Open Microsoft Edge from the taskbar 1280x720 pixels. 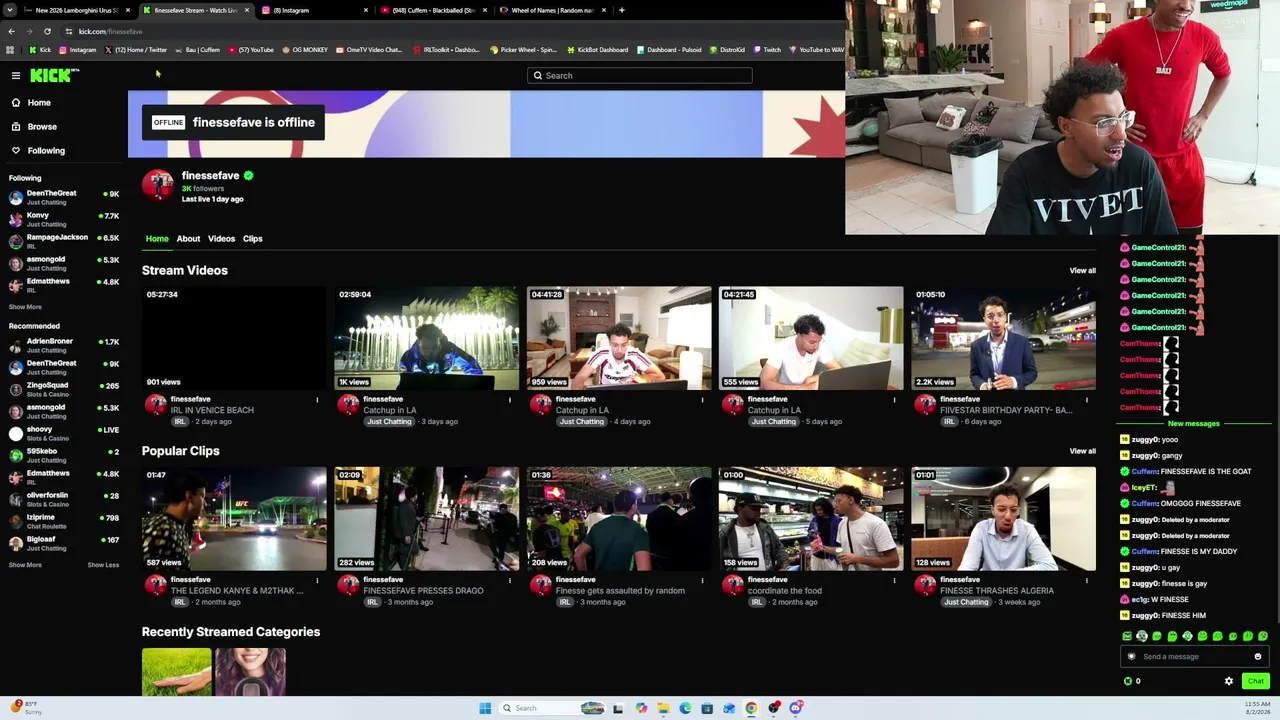[685, 708]
